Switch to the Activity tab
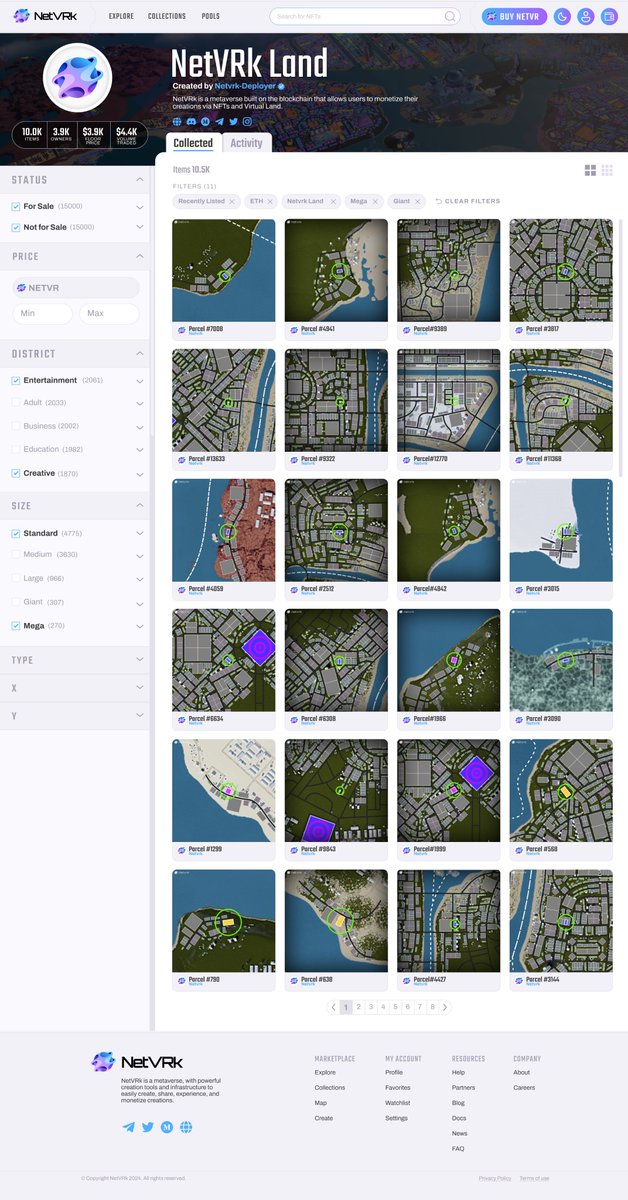This screenshot has width=628, height=1200. 246,143
